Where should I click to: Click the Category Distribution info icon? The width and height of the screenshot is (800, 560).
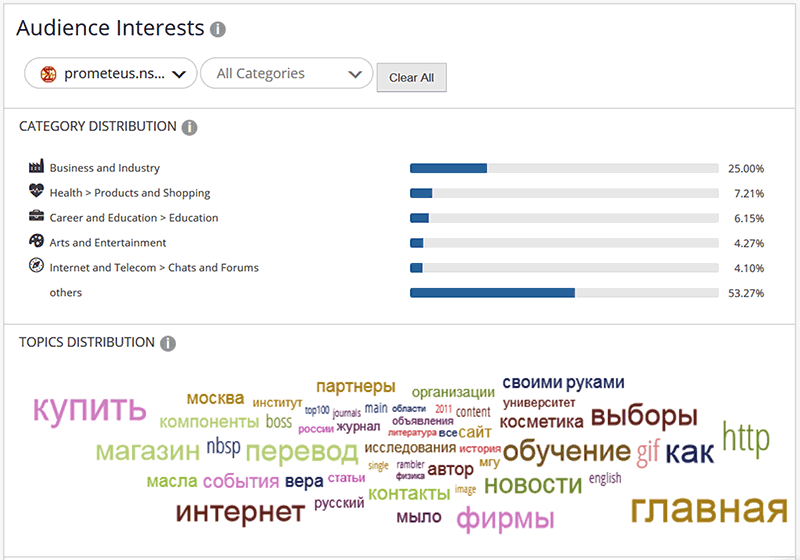[189, 128]
